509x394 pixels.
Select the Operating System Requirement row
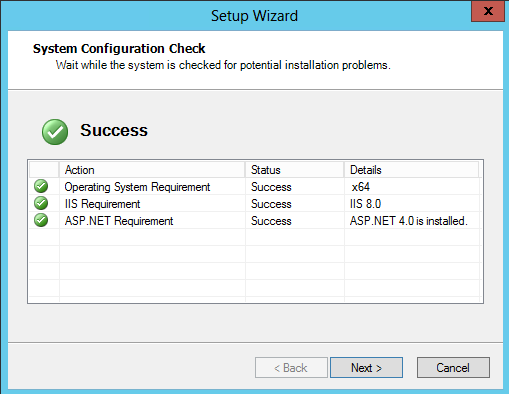[255, 187]
